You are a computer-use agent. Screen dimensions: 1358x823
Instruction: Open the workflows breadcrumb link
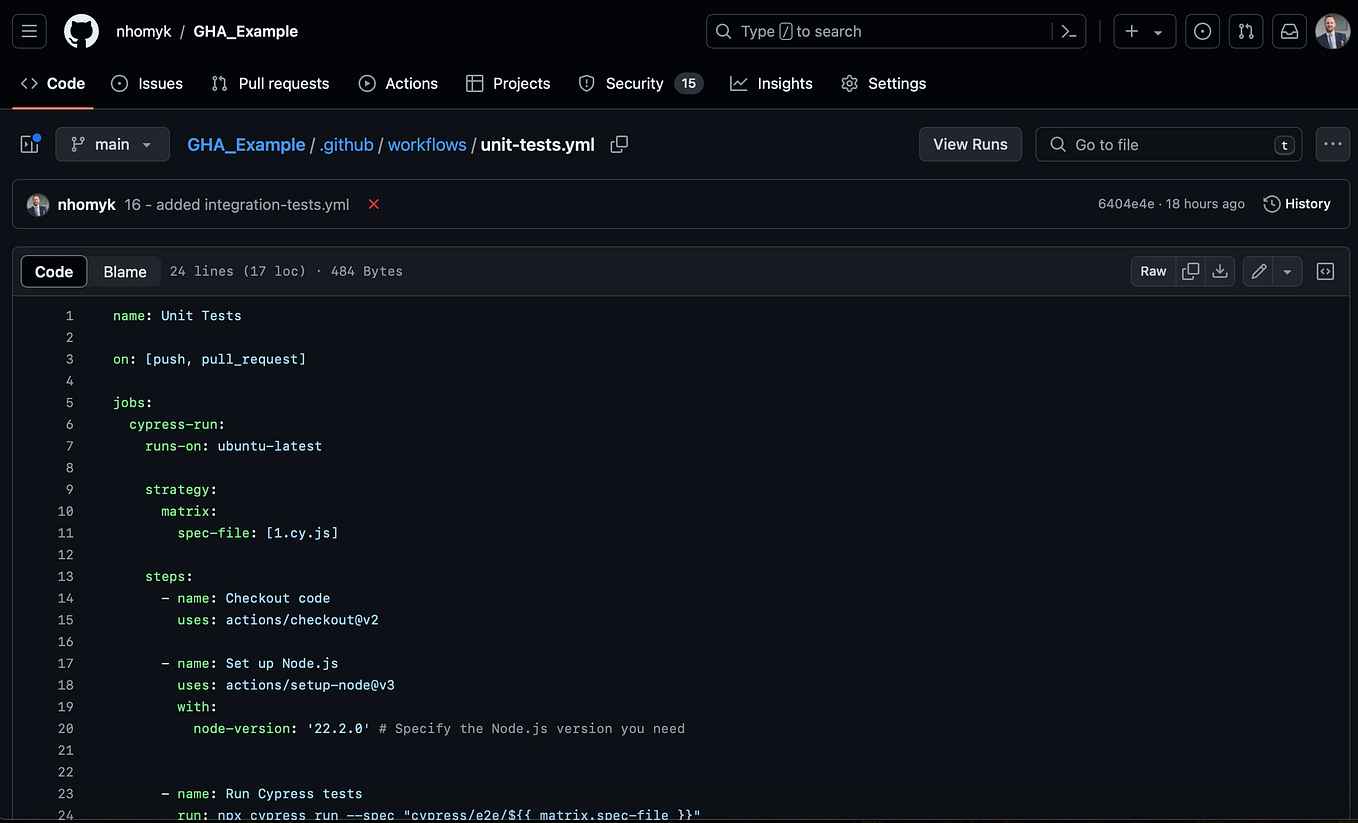(x=426, y=144)
